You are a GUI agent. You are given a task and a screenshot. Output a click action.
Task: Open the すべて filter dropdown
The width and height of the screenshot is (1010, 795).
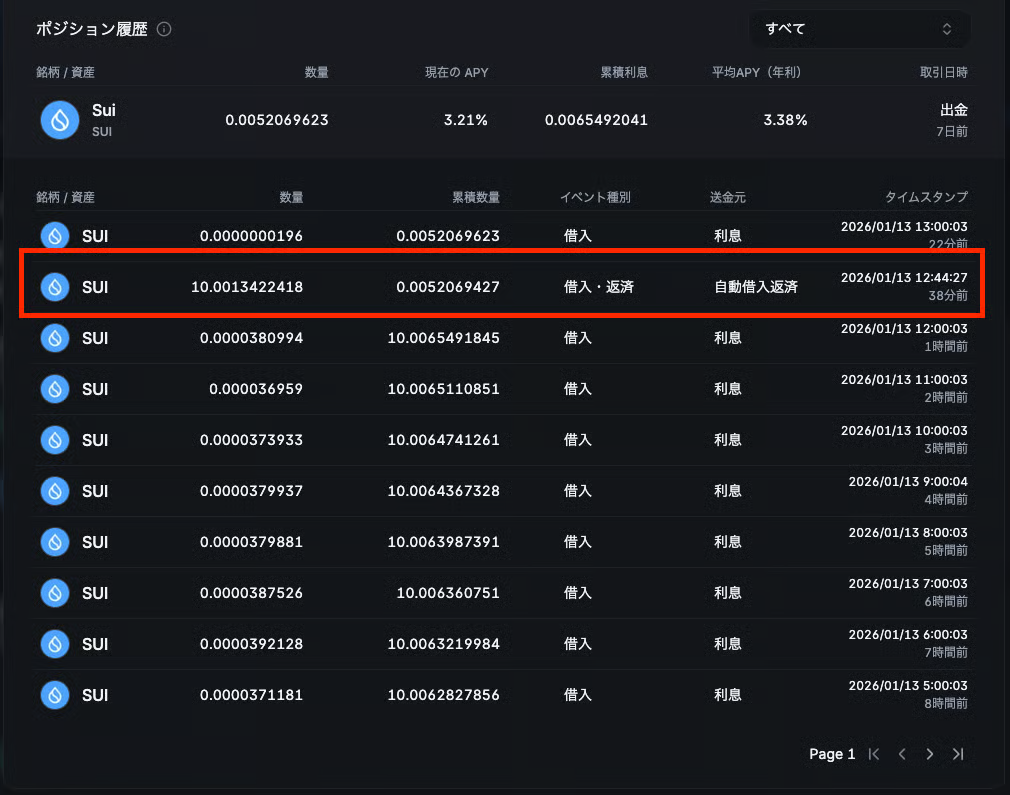[x=858, y=29]
